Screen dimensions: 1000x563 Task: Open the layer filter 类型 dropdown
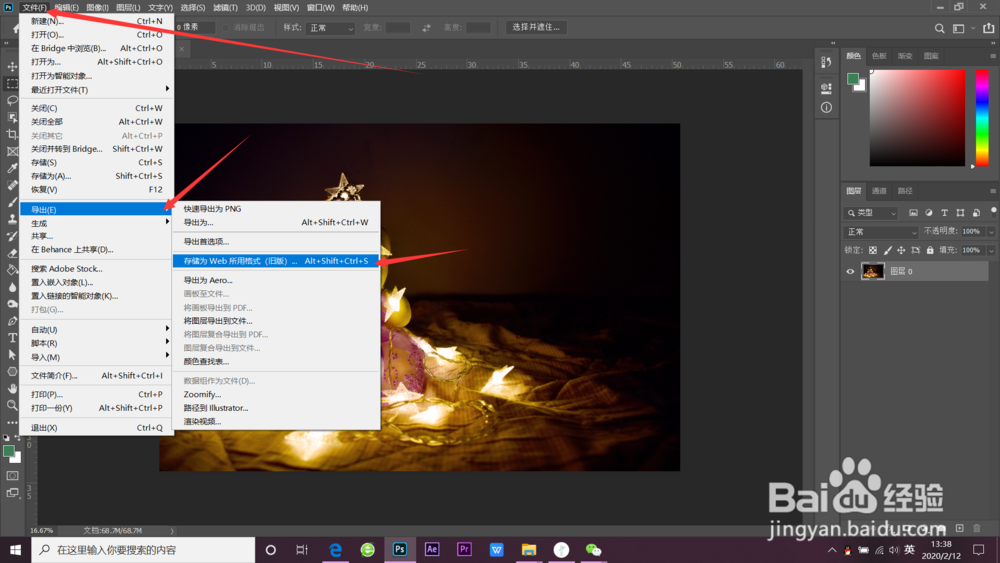871,213
